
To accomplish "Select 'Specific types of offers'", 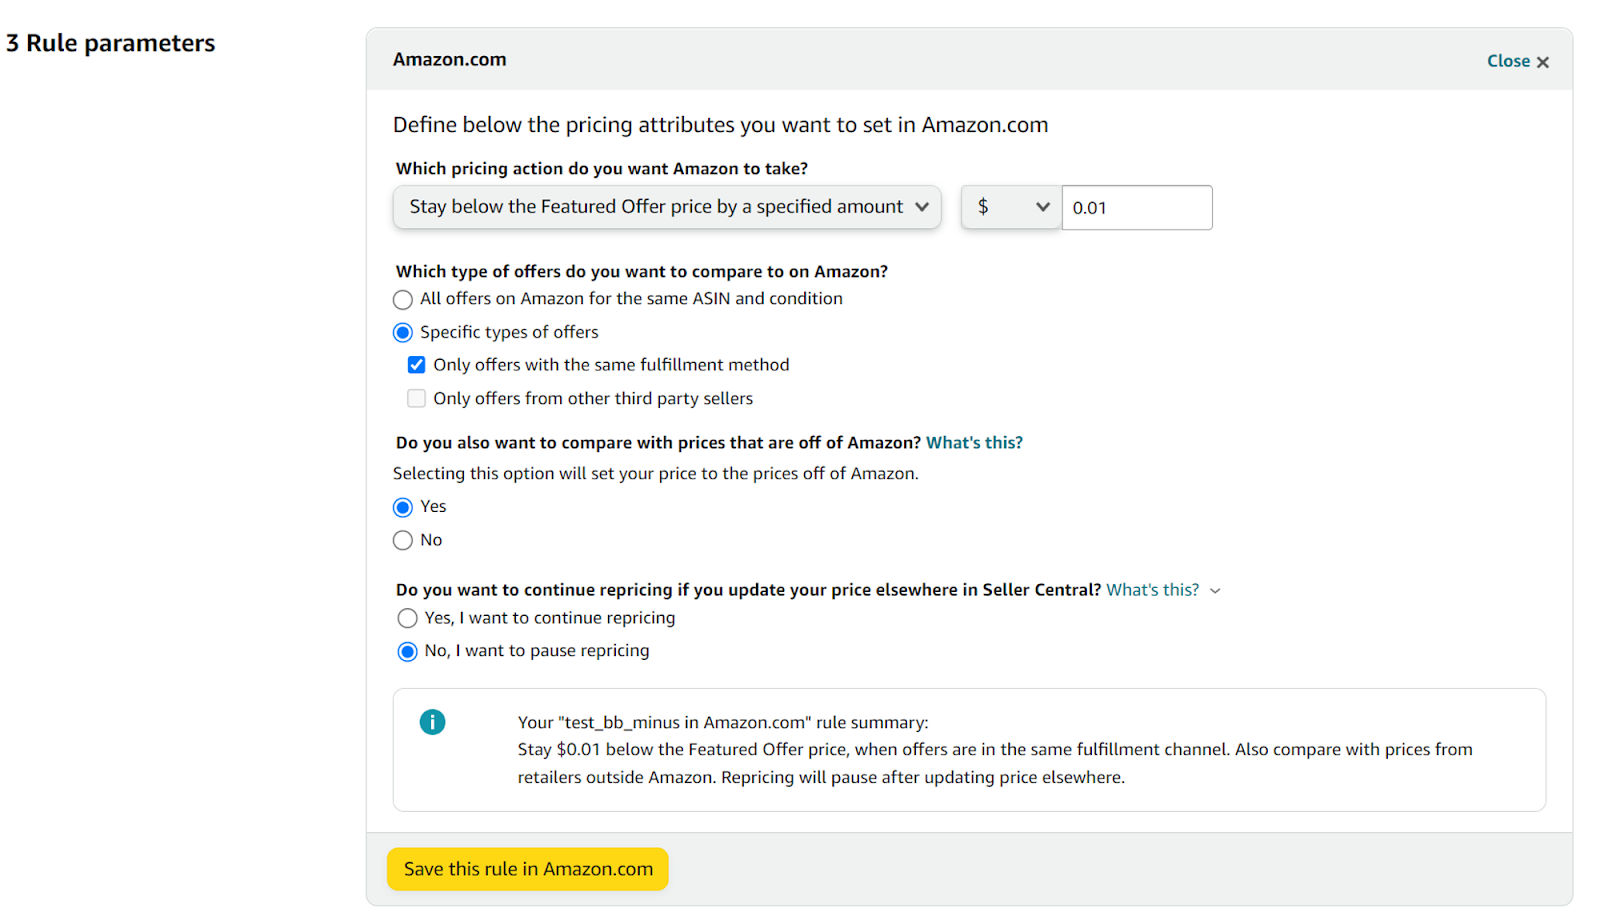I will tap(402, 332).
